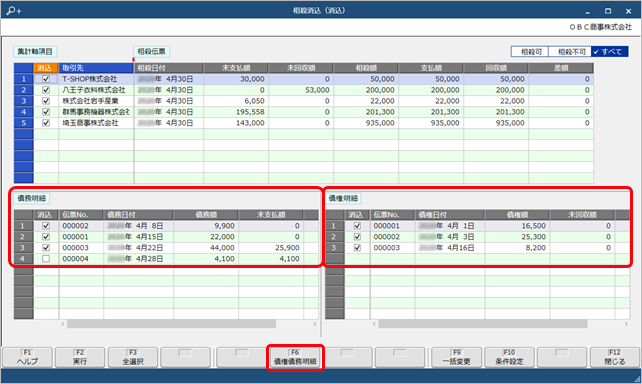Click the 債務明細 horizontal scrollbar

[x=171, y=324]
